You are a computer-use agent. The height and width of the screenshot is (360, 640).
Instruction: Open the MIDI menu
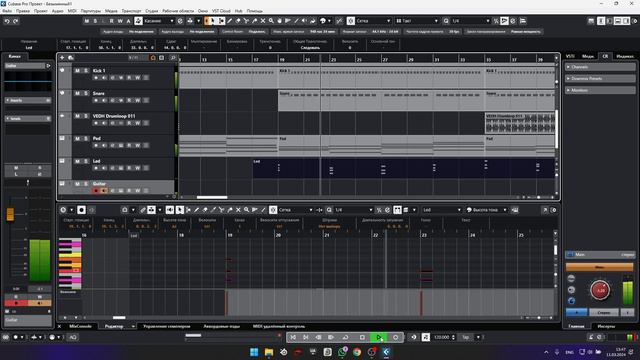pos(72,11)
